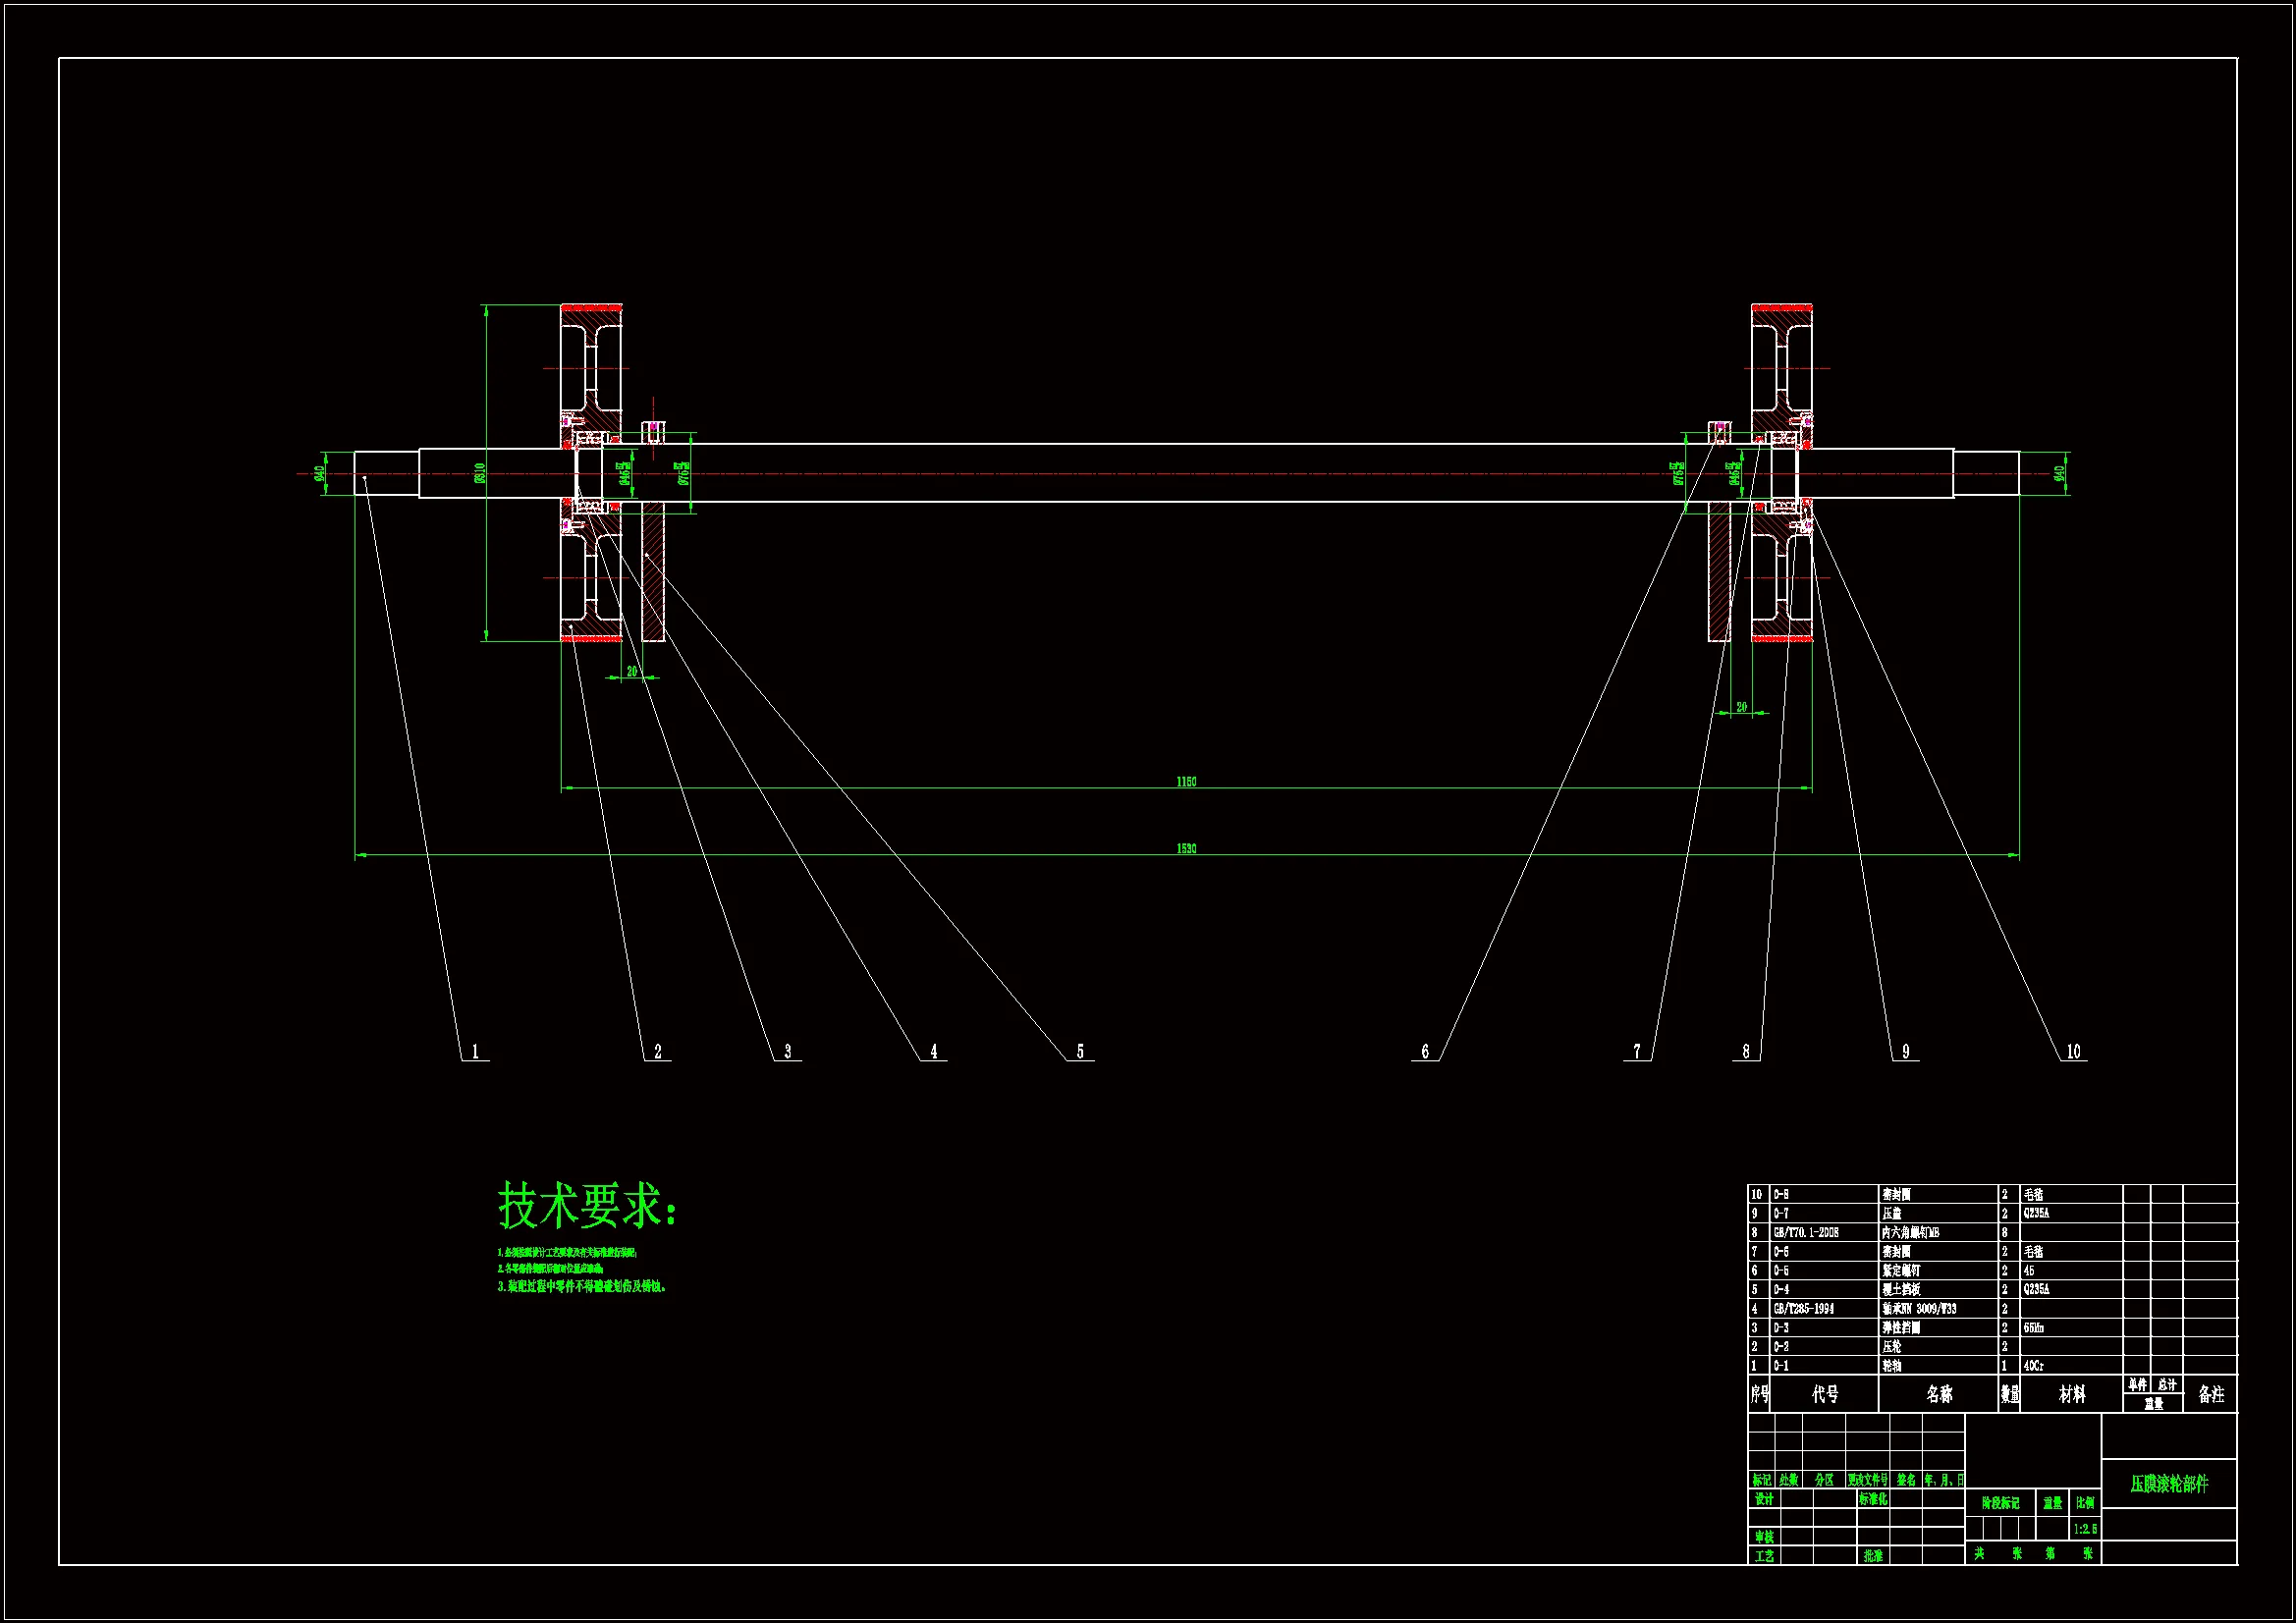
Task: Click the GB/T70.1-2008 standard cell
Action: coord(1805,1233)
